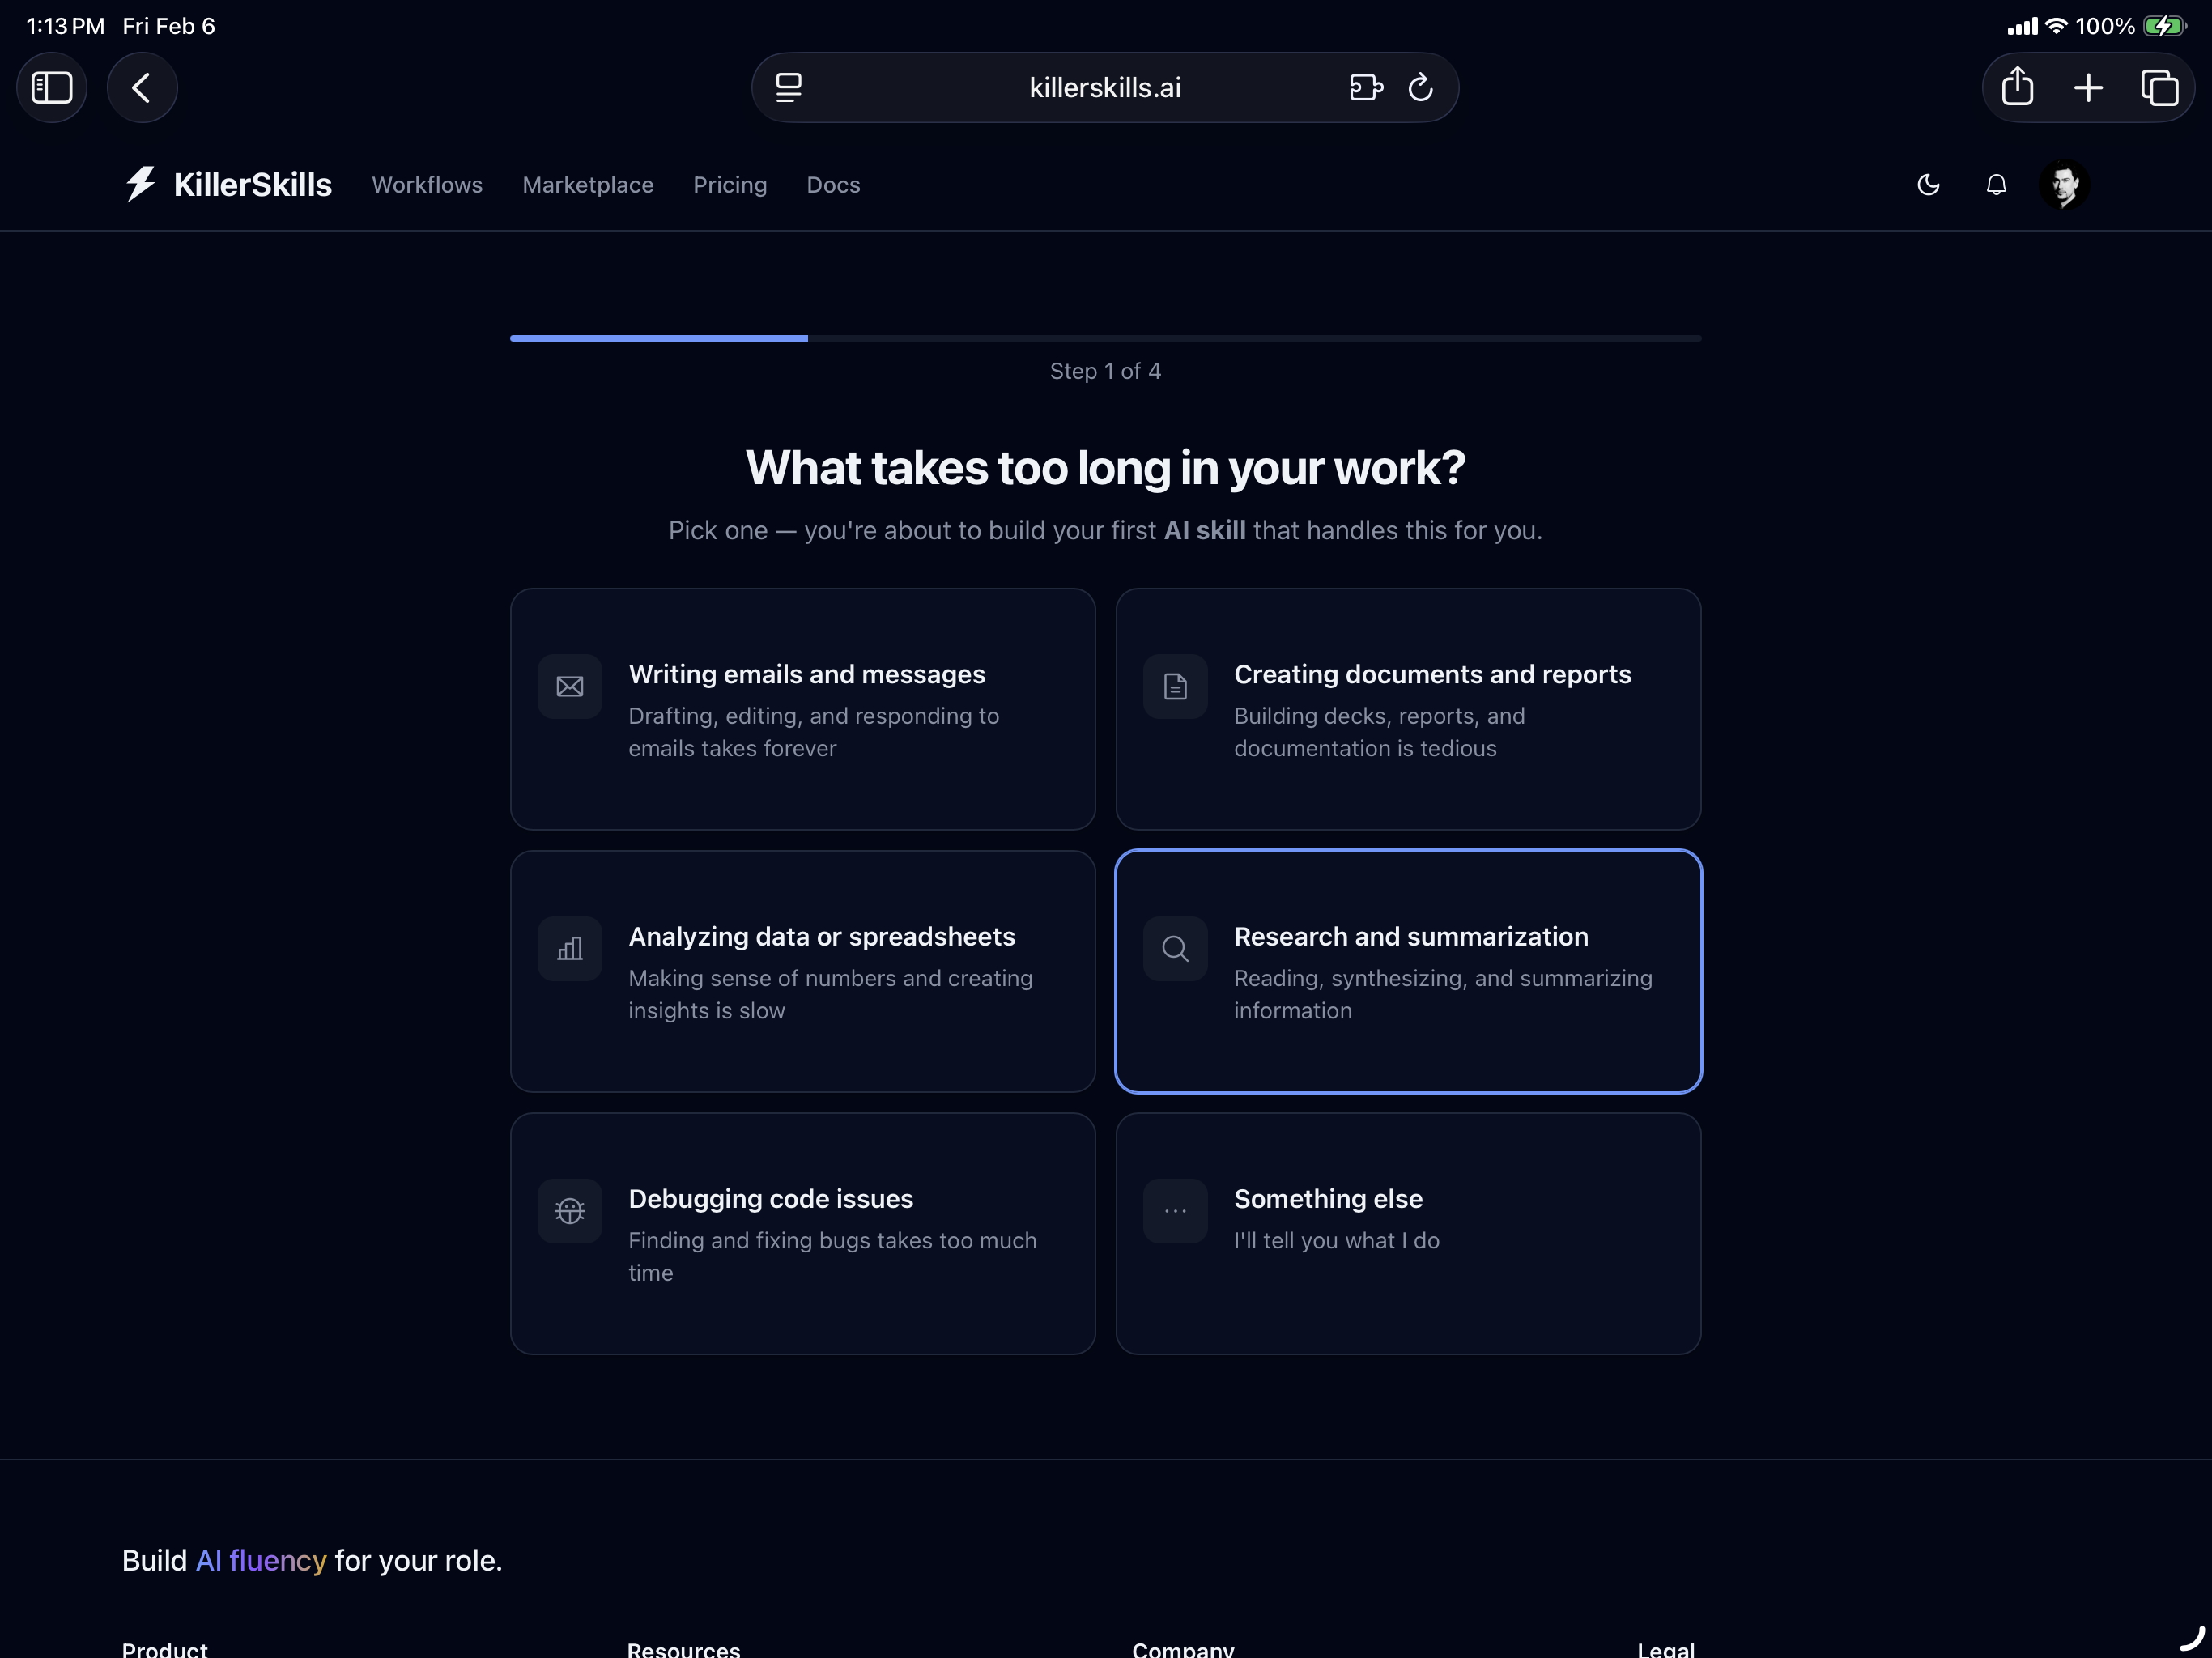Toggle dark mode with the moon icon
Viewport: 2212px width, 1658px height.
click(x=1928, y=185)
